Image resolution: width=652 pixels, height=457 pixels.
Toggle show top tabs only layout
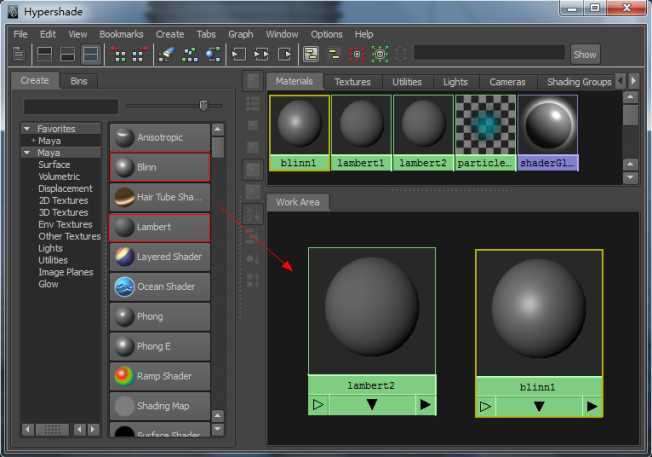pos(45,54)
